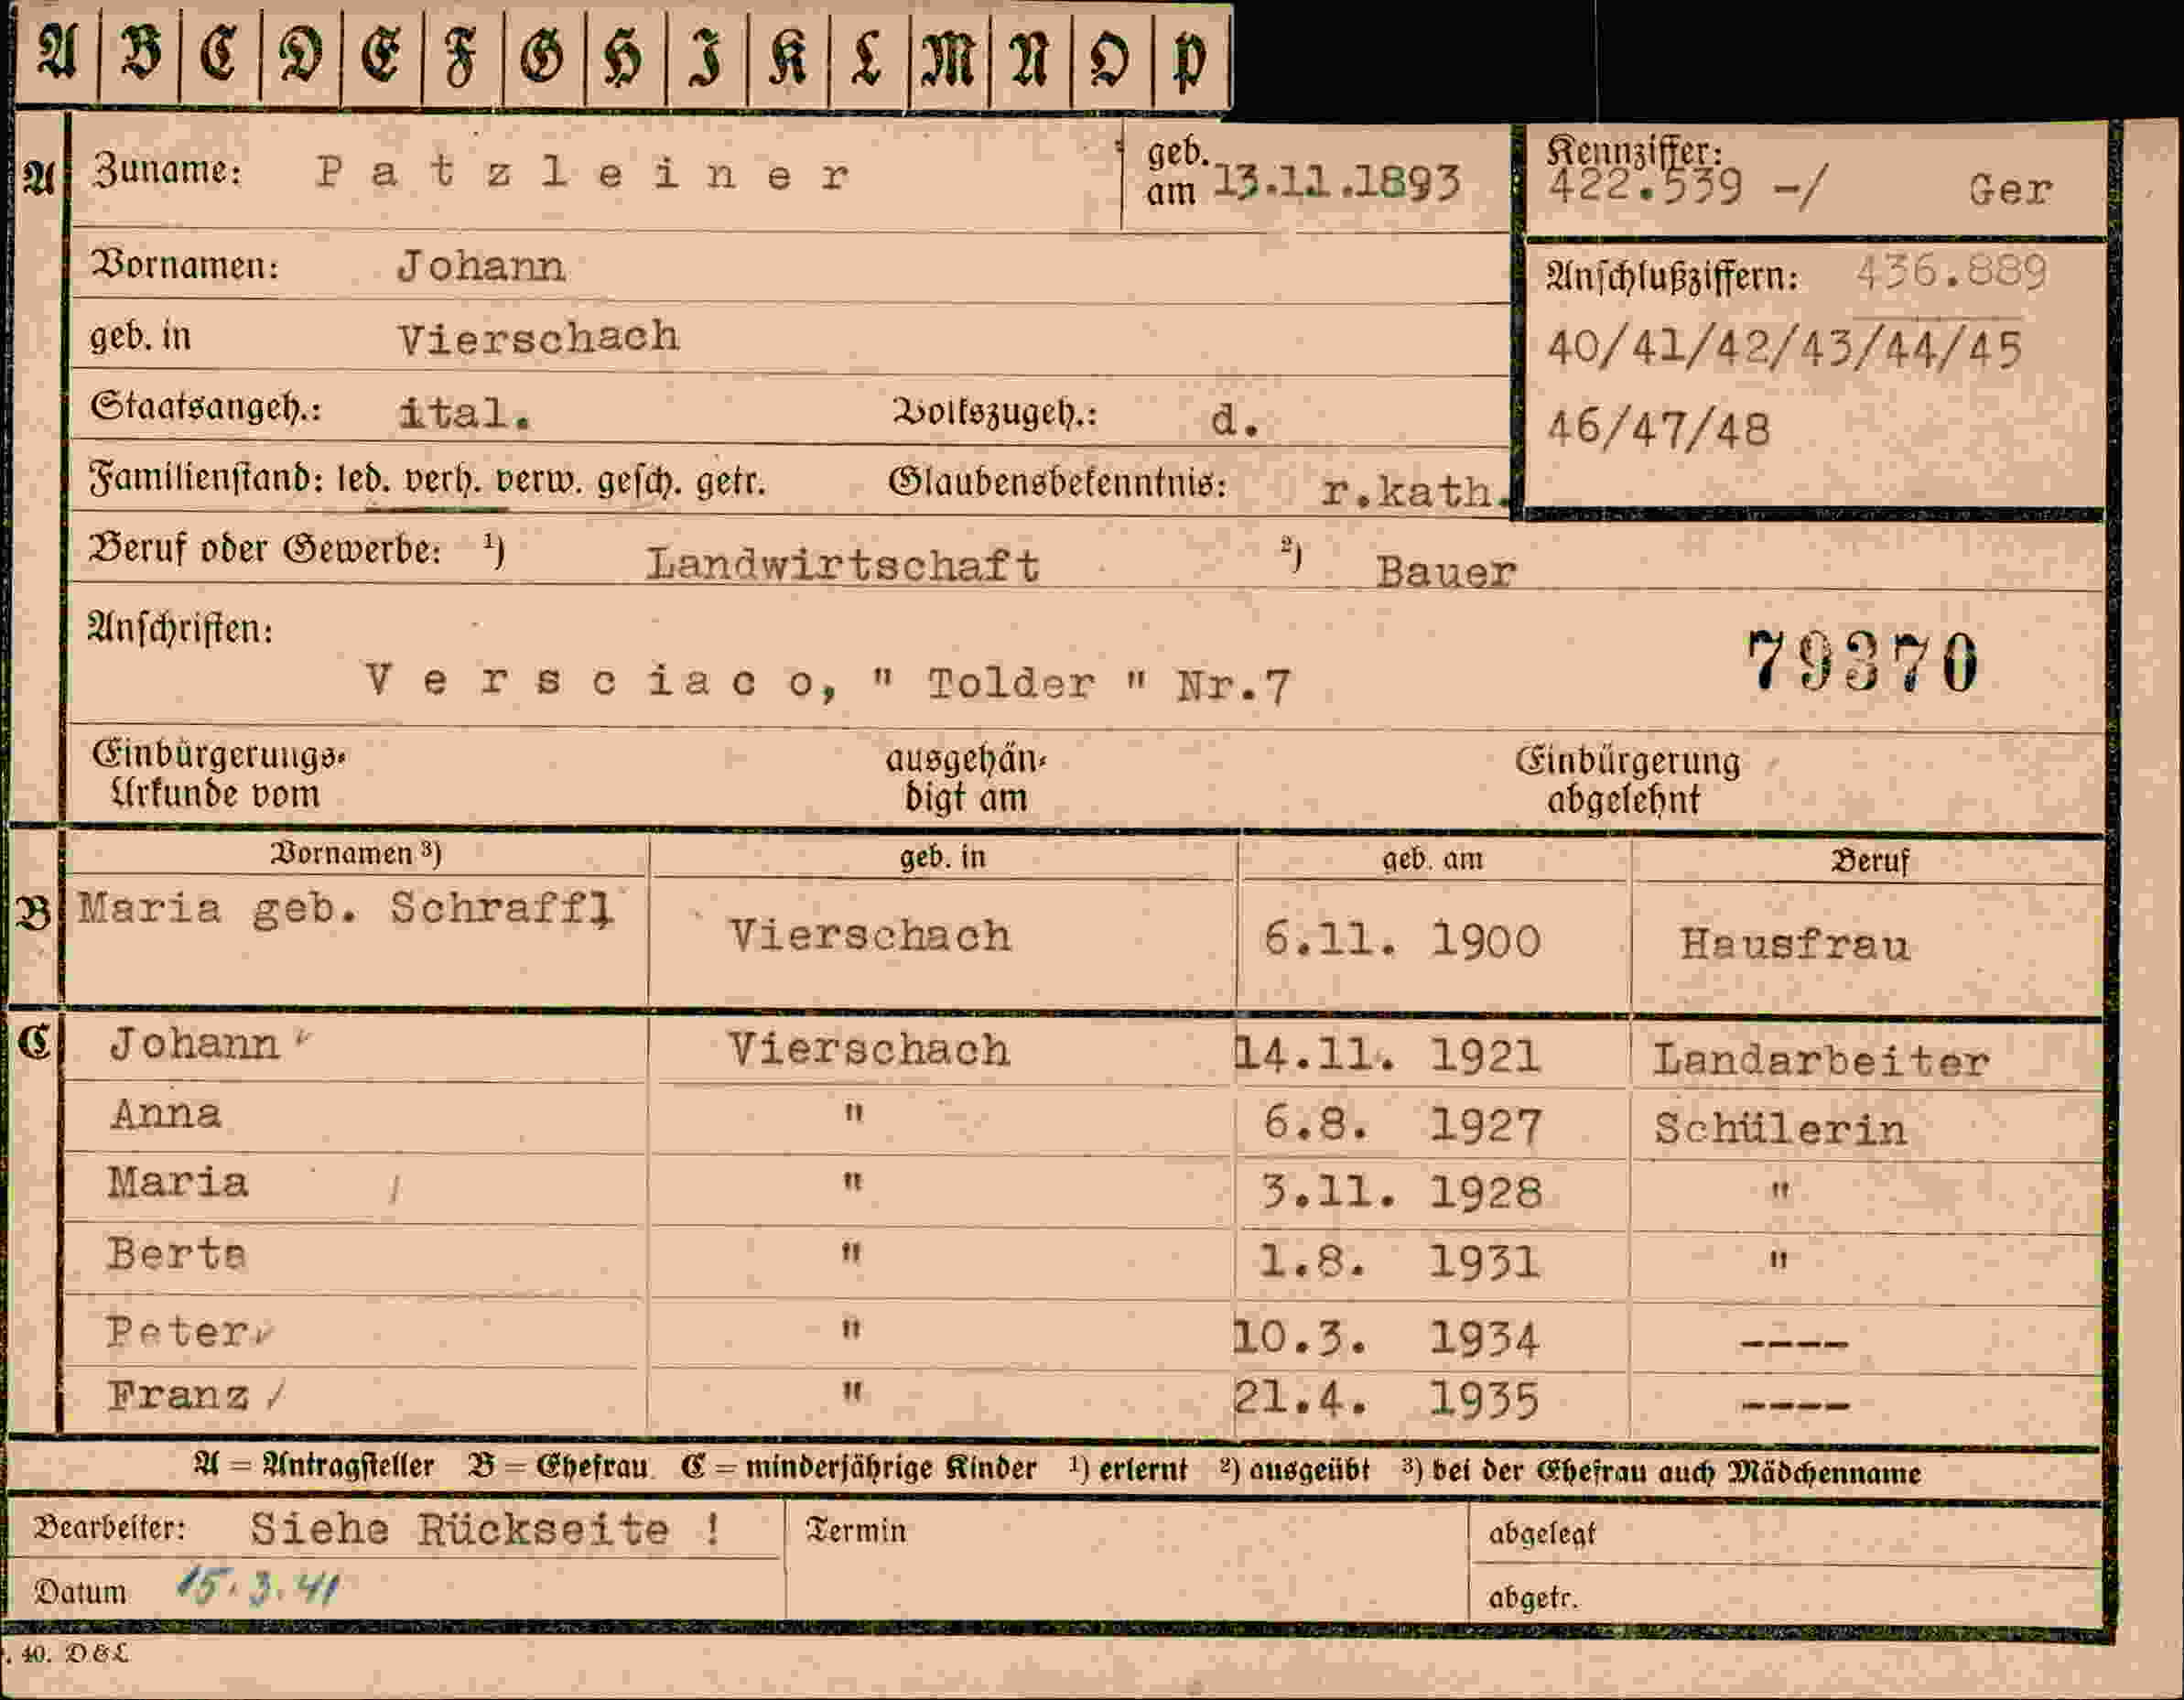Click the note 'Siehe Rückseite !'

pos(486,1528)
